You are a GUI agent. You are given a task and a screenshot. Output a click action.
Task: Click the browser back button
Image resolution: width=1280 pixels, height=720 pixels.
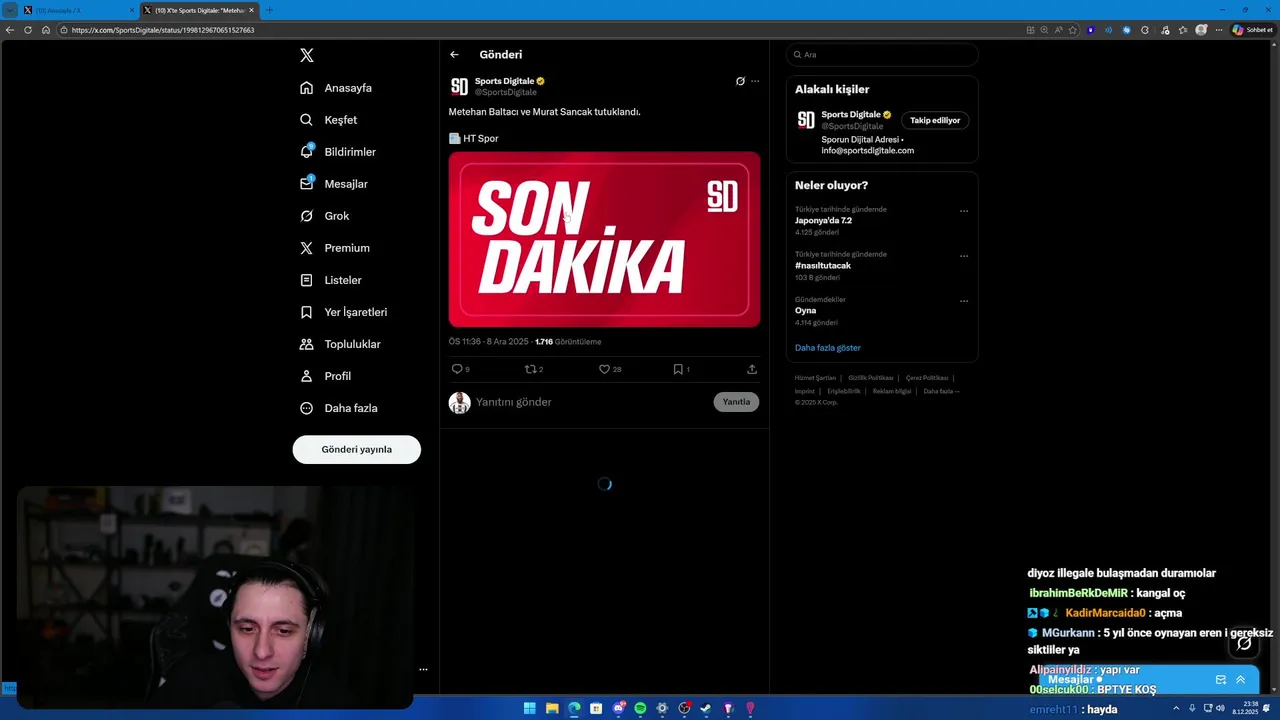10,30
